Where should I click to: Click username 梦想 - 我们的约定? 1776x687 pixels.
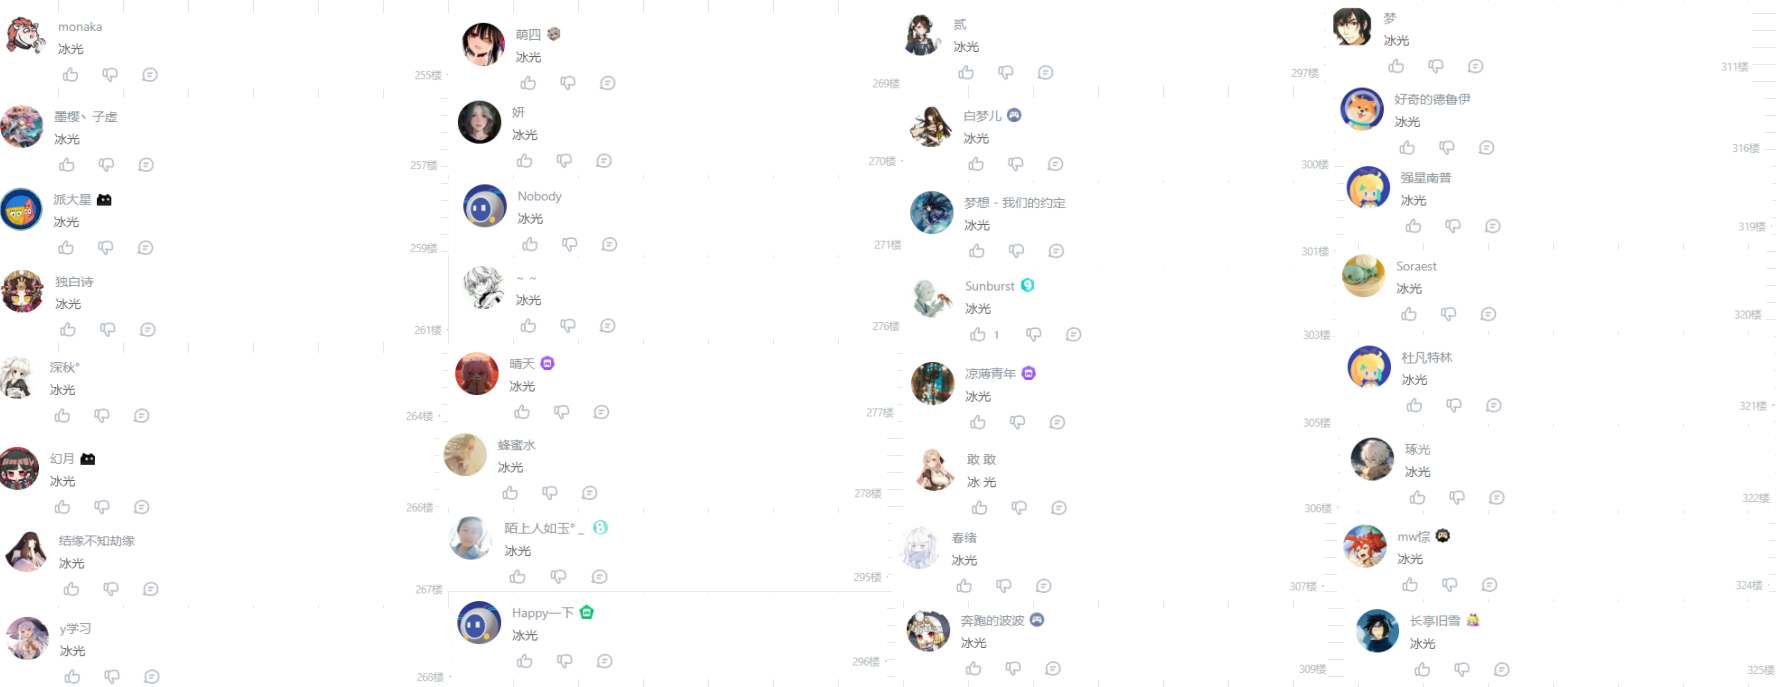pos(1015,203)
